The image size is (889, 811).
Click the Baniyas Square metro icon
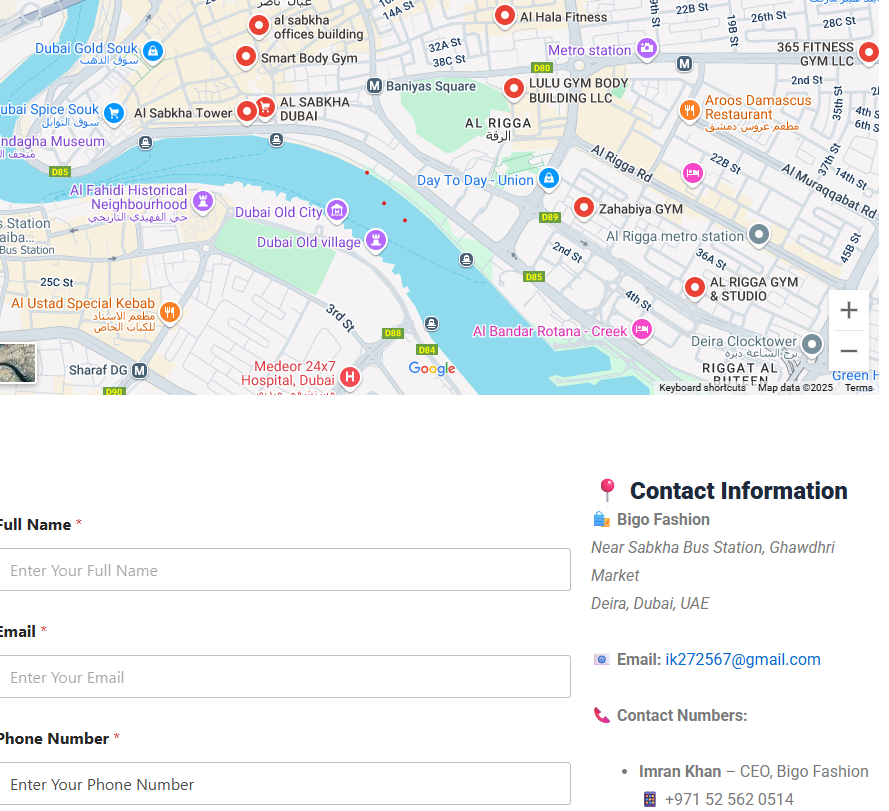point(374,86)
